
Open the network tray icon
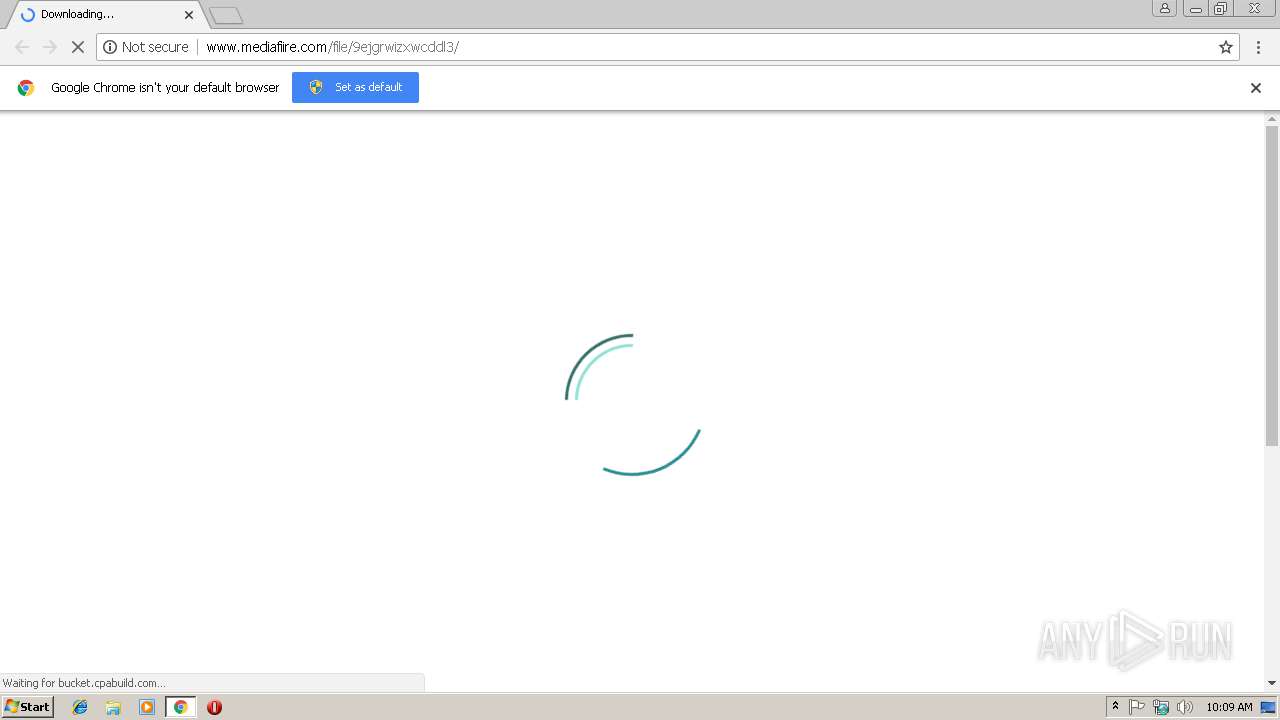(x=1161, y=707)
